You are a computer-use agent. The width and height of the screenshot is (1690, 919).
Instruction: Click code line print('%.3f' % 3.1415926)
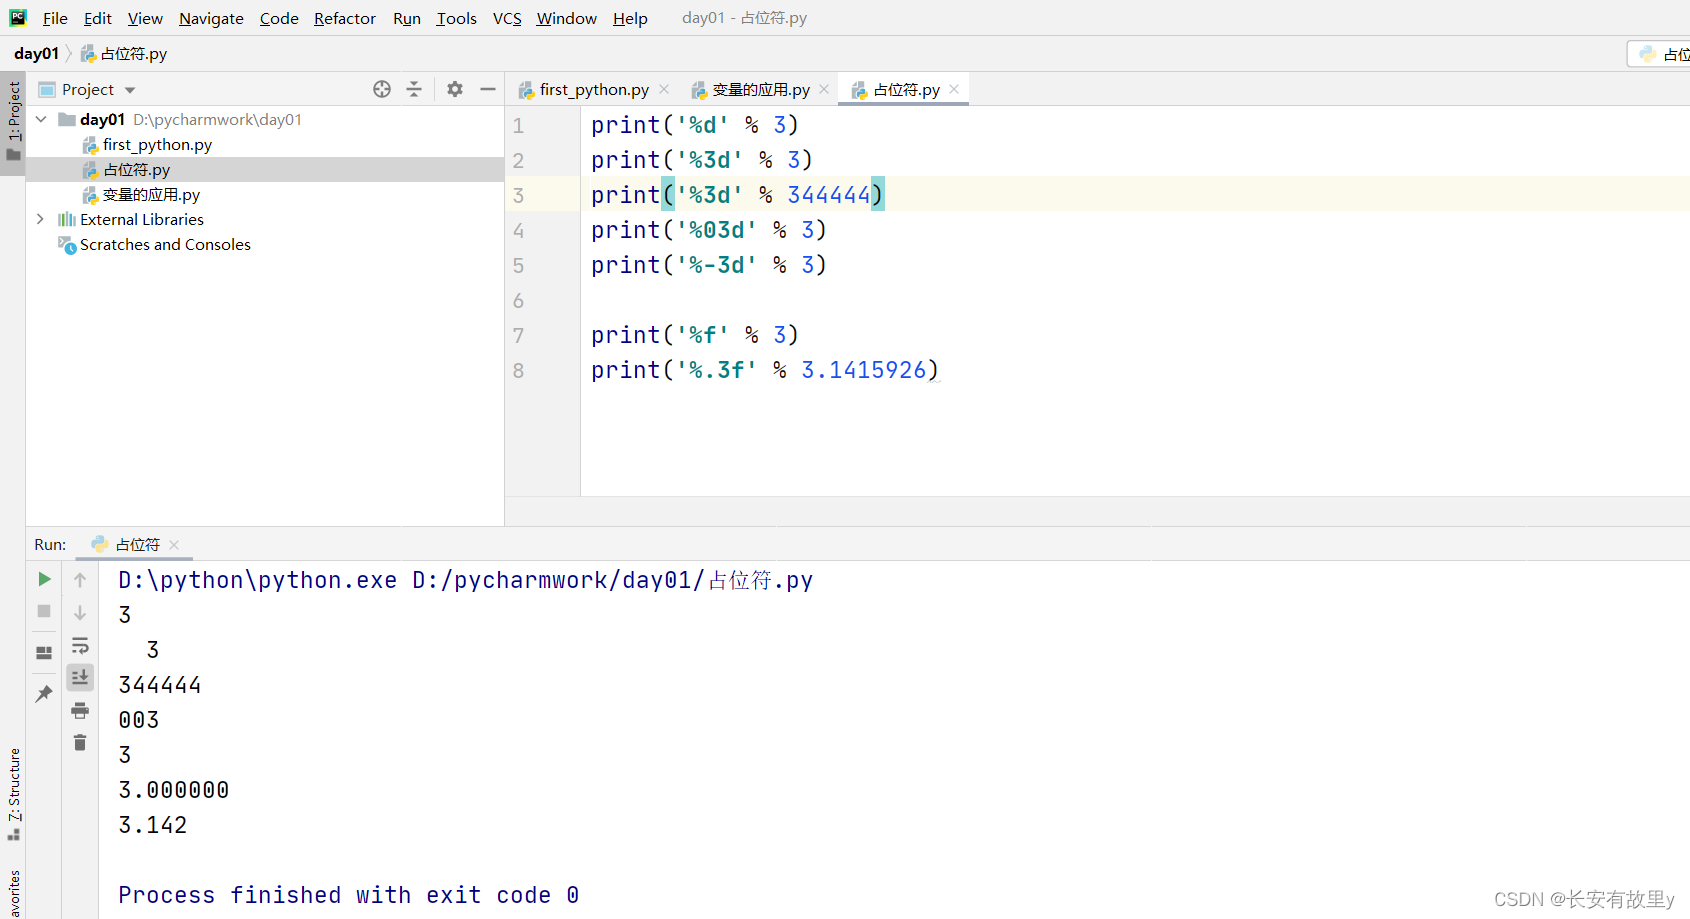(x=764, y=370)
